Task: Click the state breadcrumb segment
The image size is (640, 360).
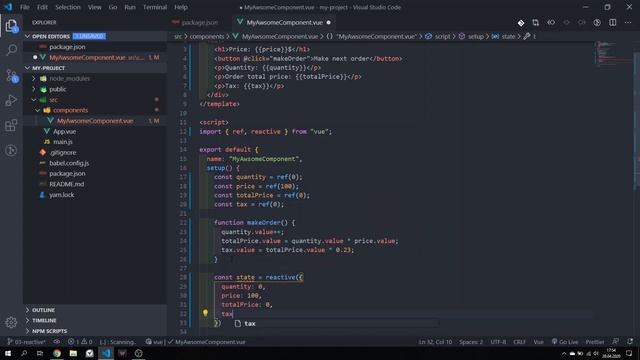Action: click(508, 36)
